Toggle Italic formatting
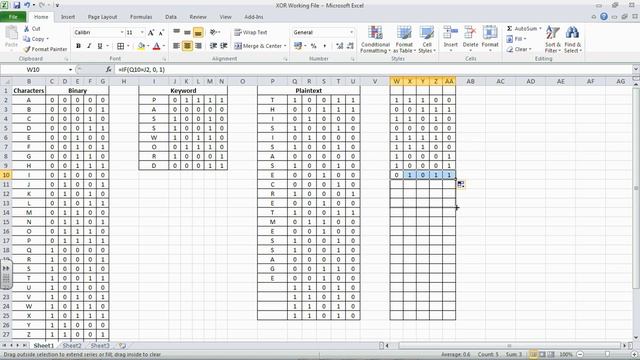Viewport: 640px width, 360px height. click(x=89, y=46)
